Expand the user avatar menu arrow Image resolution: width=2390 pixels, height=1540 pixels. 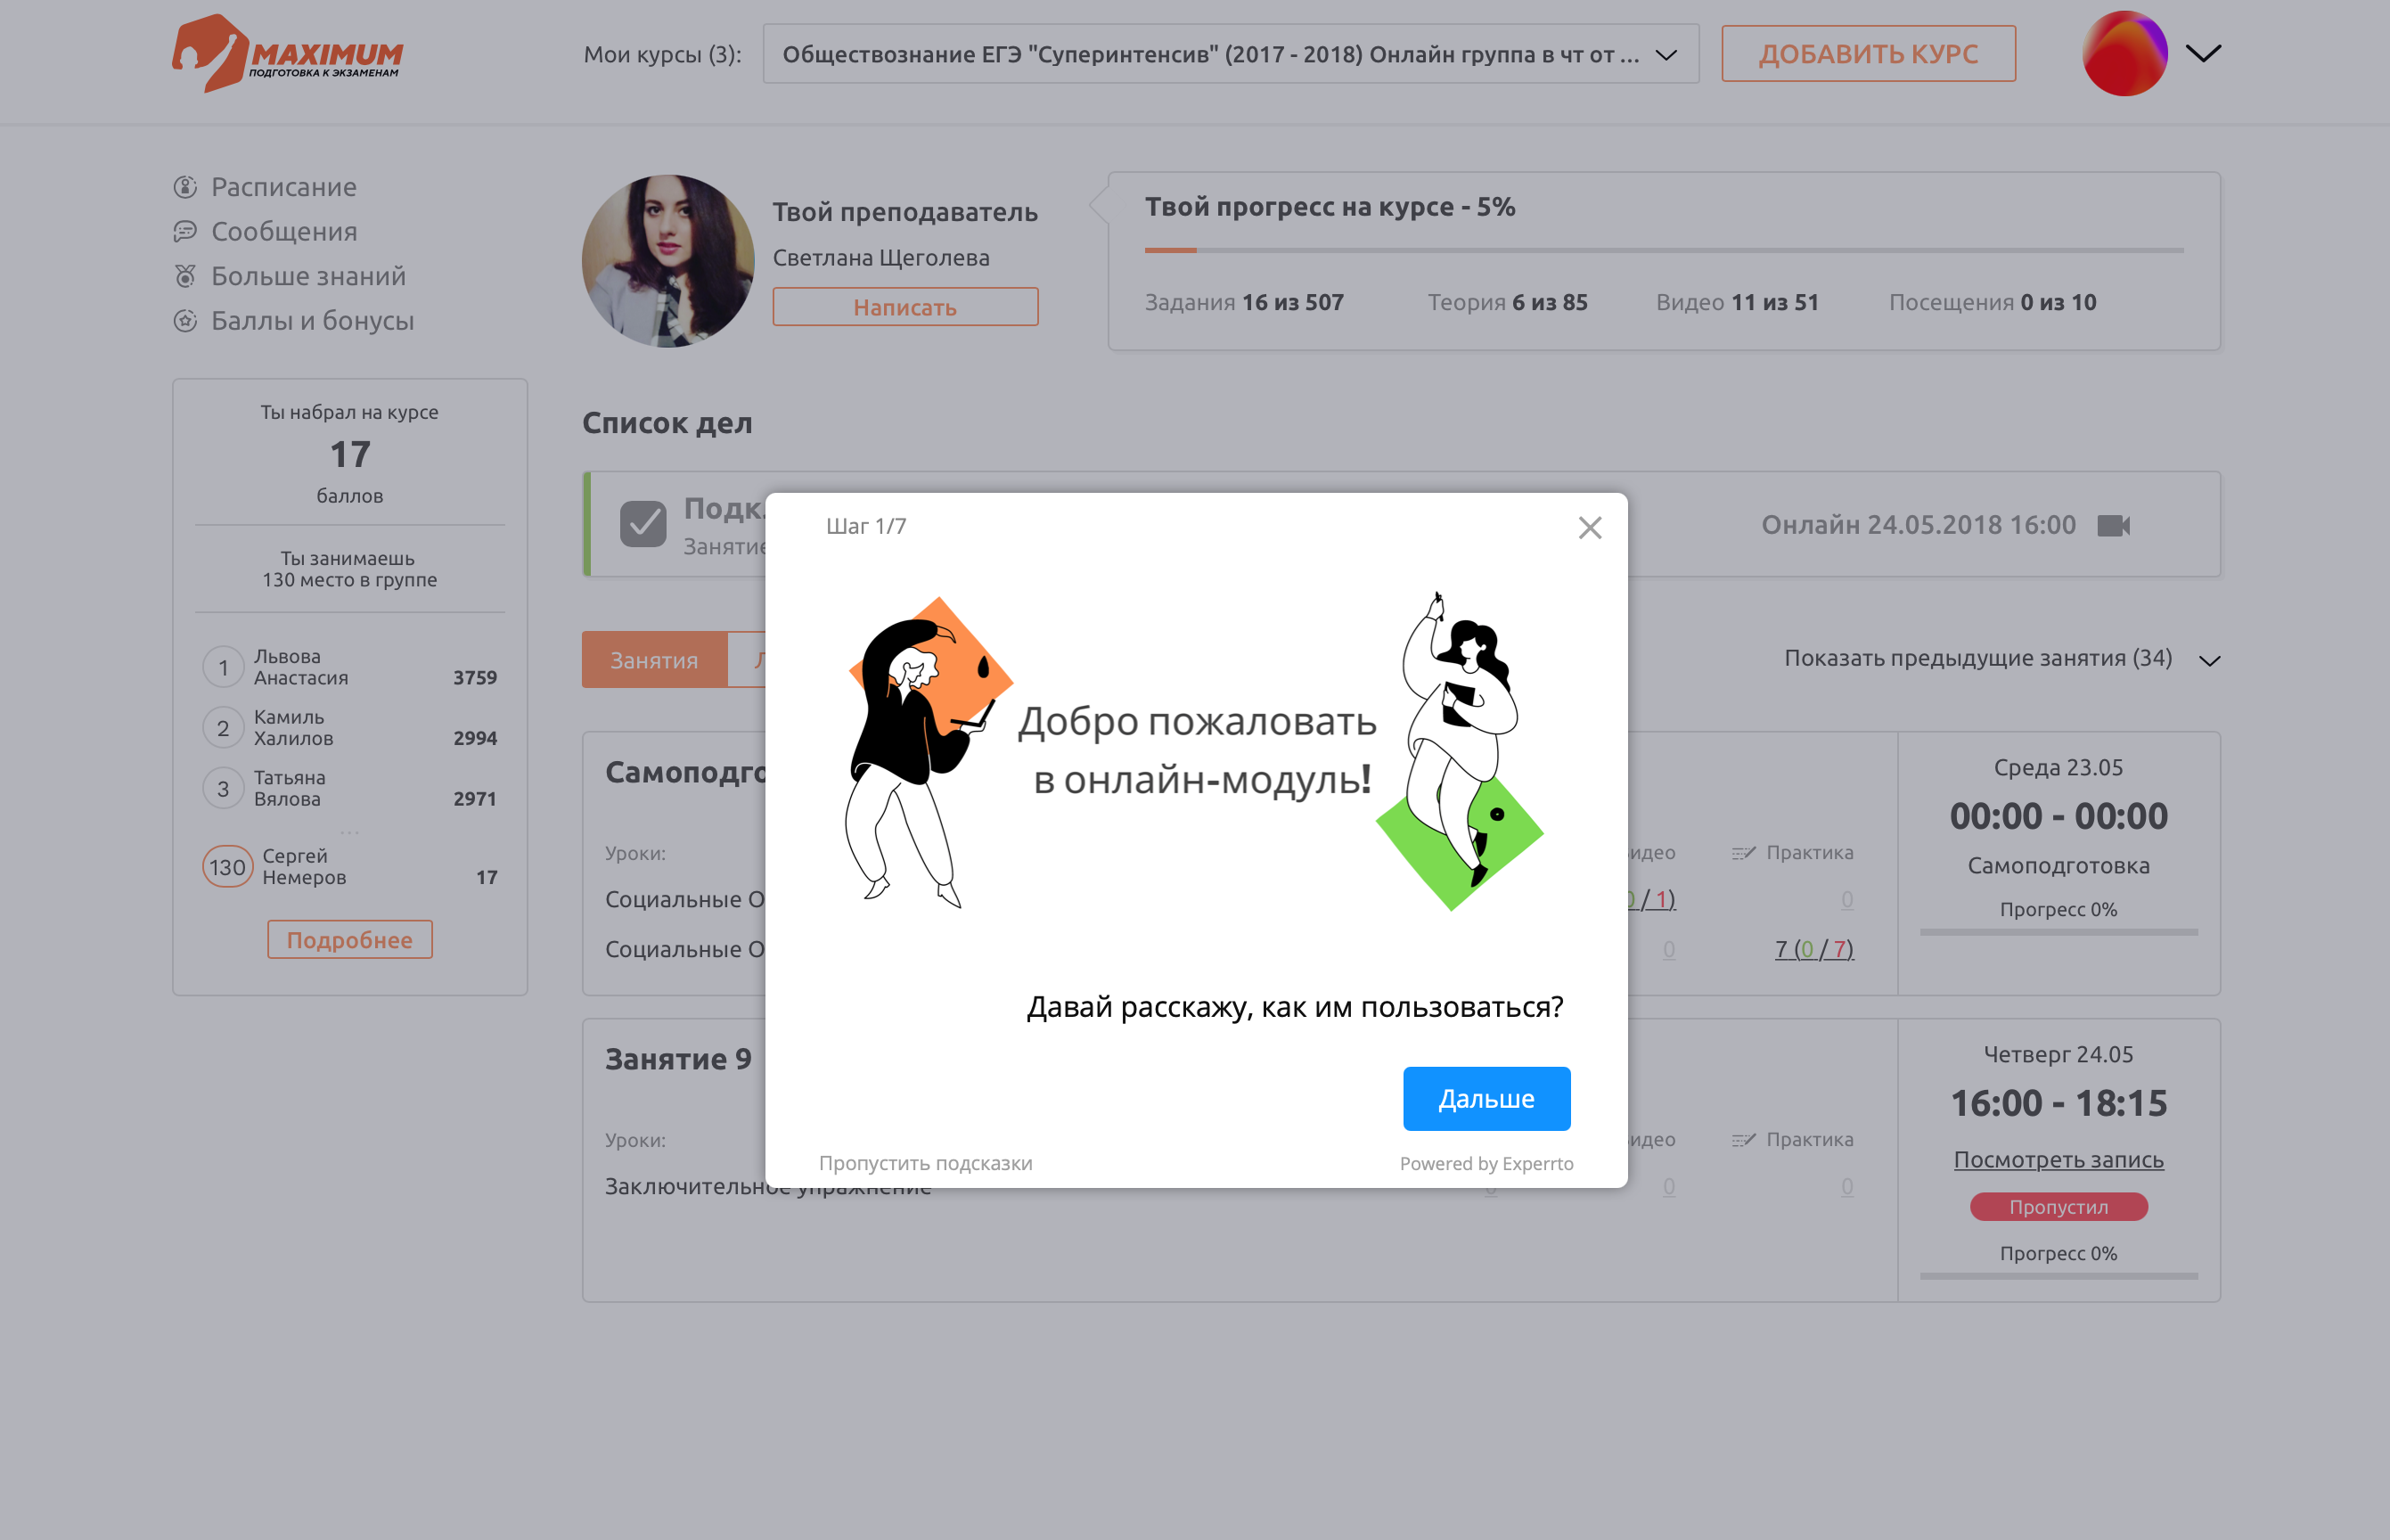pos(2203,53)
